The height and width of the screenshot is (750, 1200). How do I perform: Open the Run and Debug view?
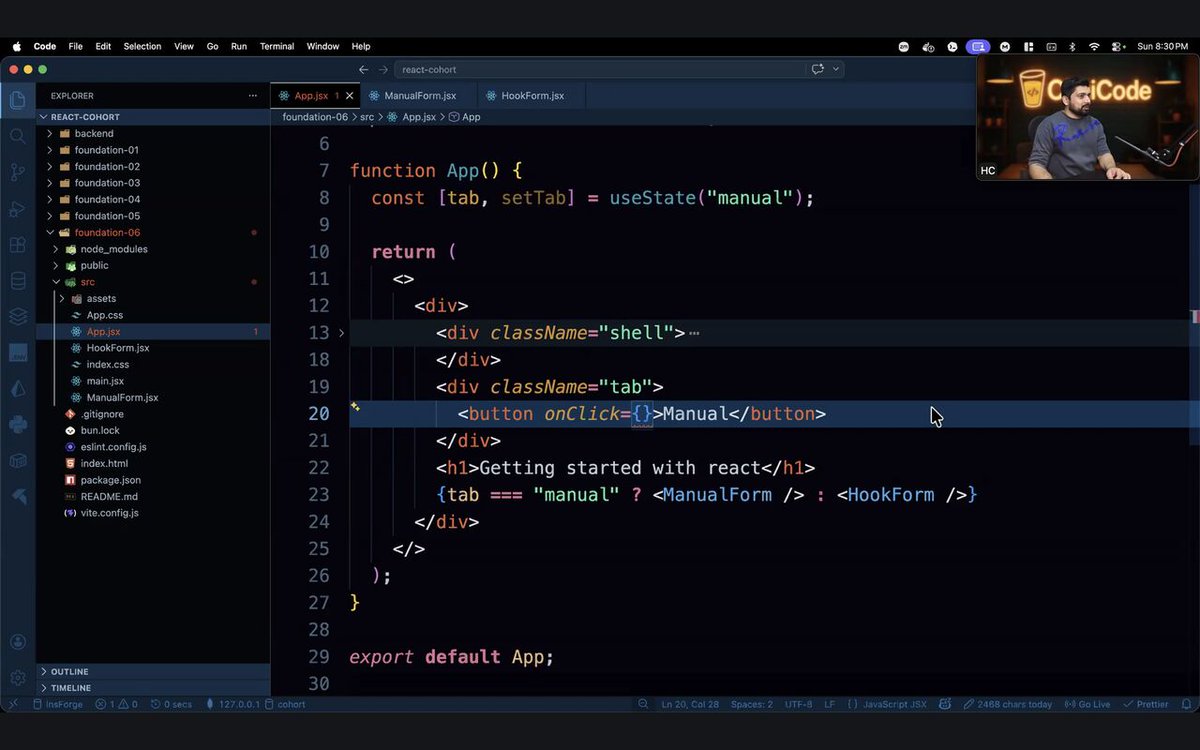coord(17,208)
